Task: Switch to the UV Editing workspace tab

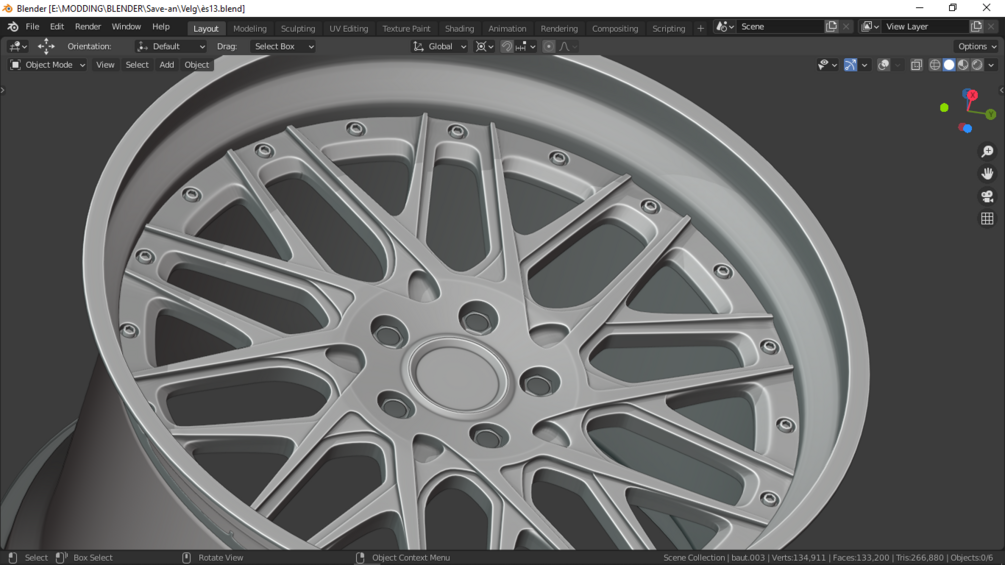Action: click(x=349, y=28)
